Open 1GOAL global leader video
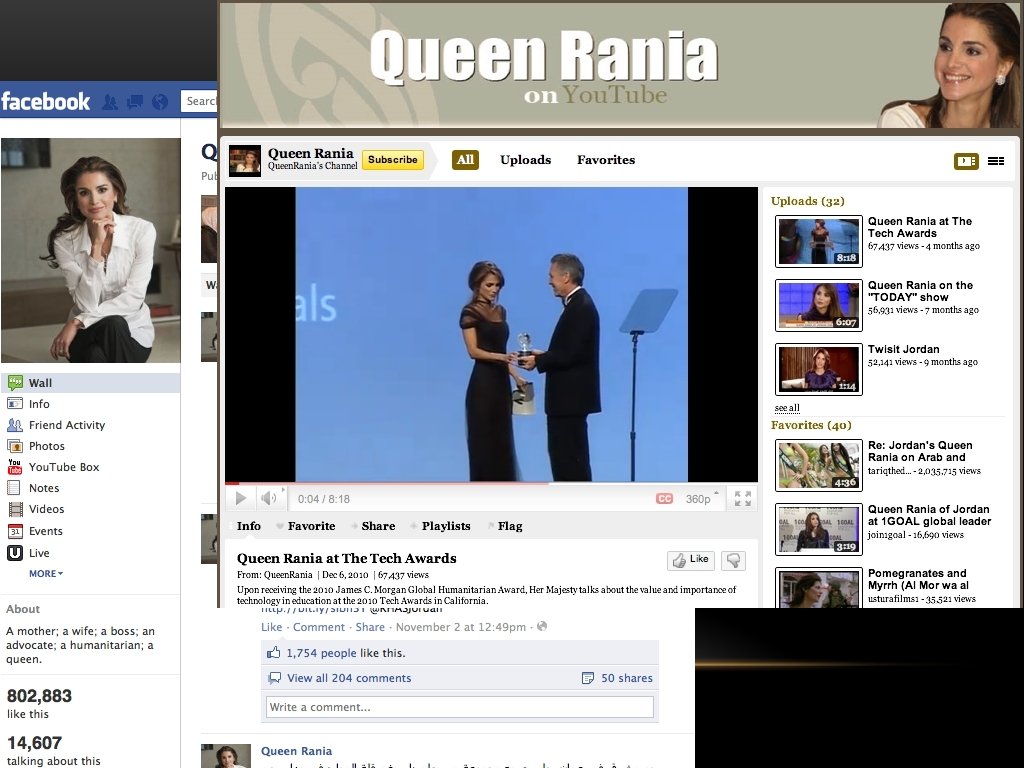The width and height of the screenshot is (1024, 768). [818, 529]
